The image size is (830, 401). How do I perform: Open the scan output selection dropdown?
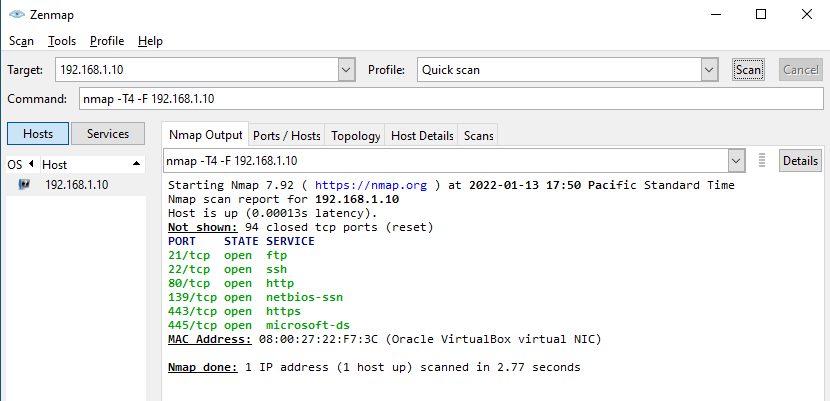737,161
